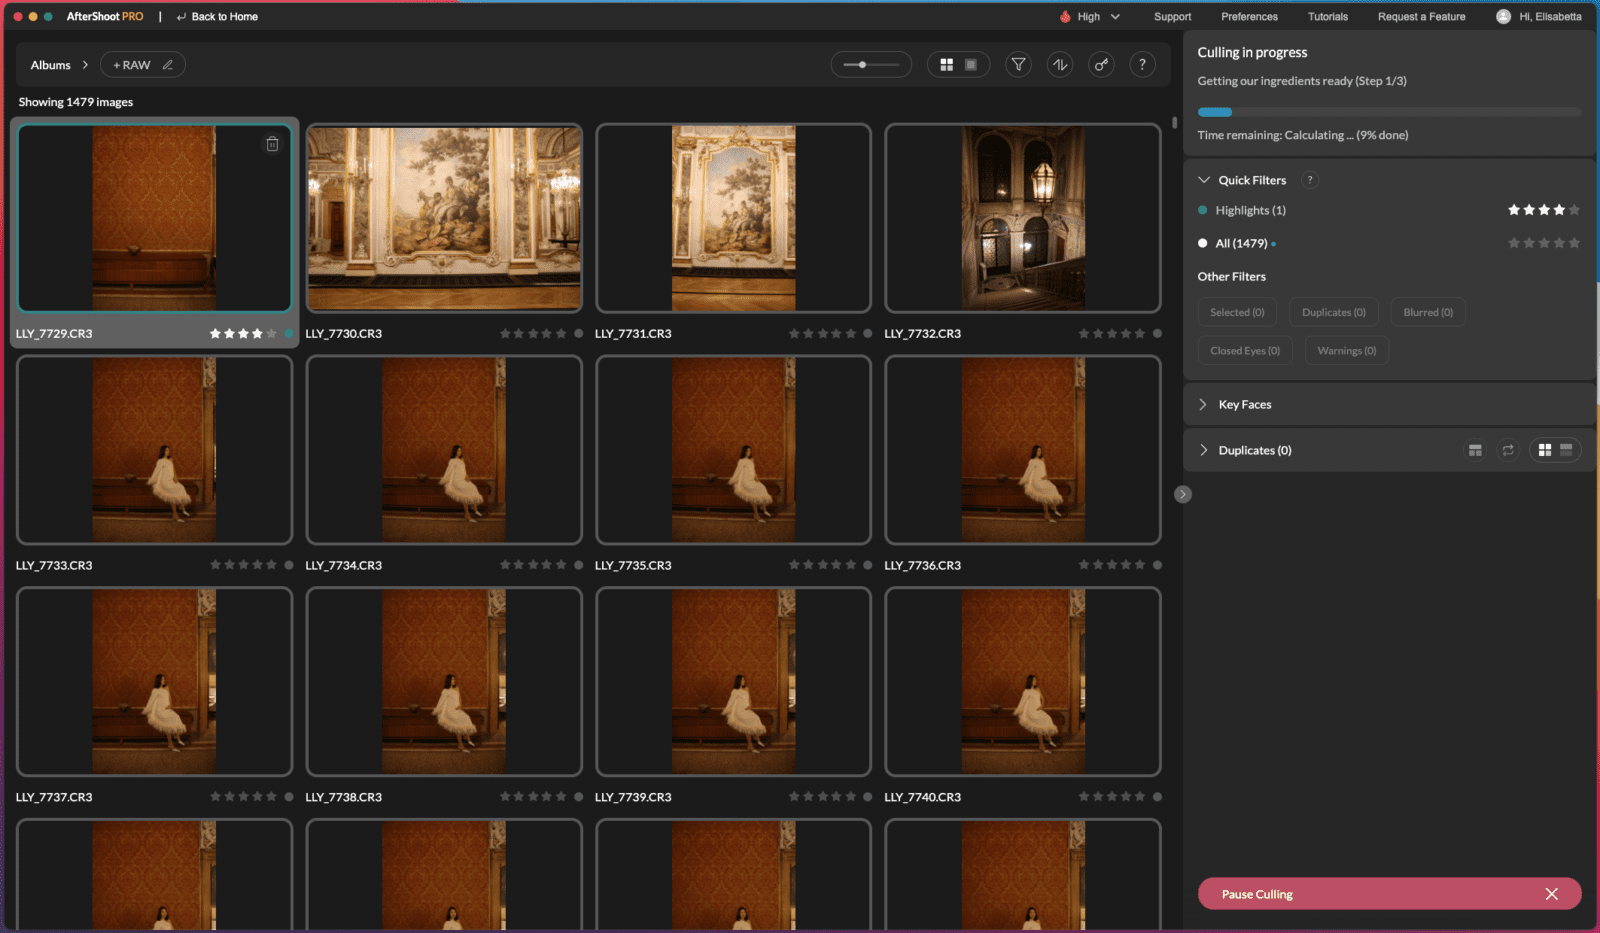Switch to single image view mode

coord(971,64)
